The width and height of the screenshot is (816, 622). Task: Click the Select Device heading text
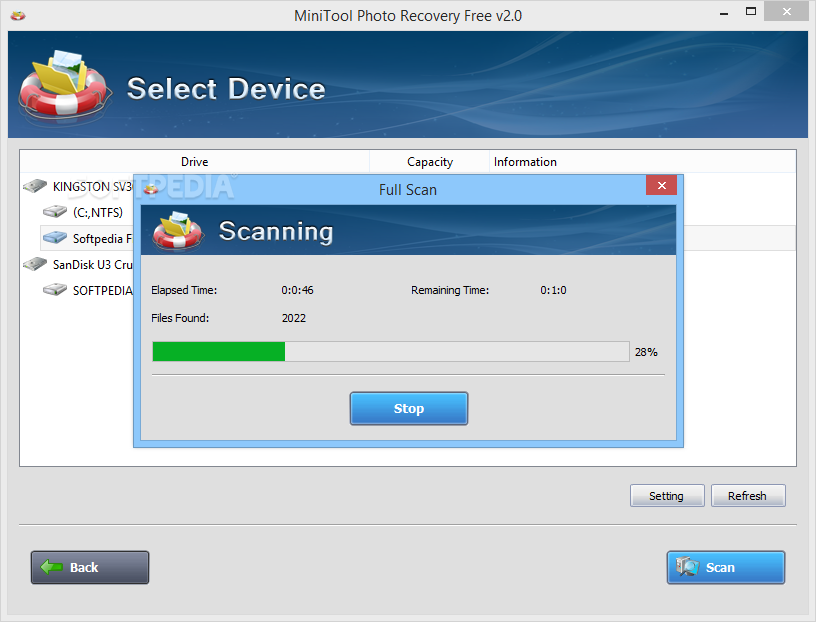[226, 88]
